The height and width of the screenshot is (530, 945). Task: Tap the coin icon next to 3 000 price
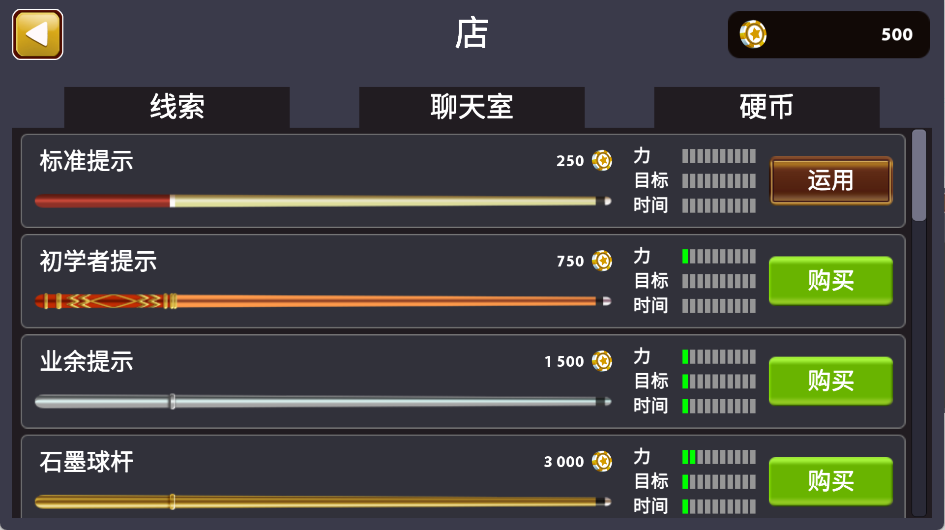pos(601,461)
